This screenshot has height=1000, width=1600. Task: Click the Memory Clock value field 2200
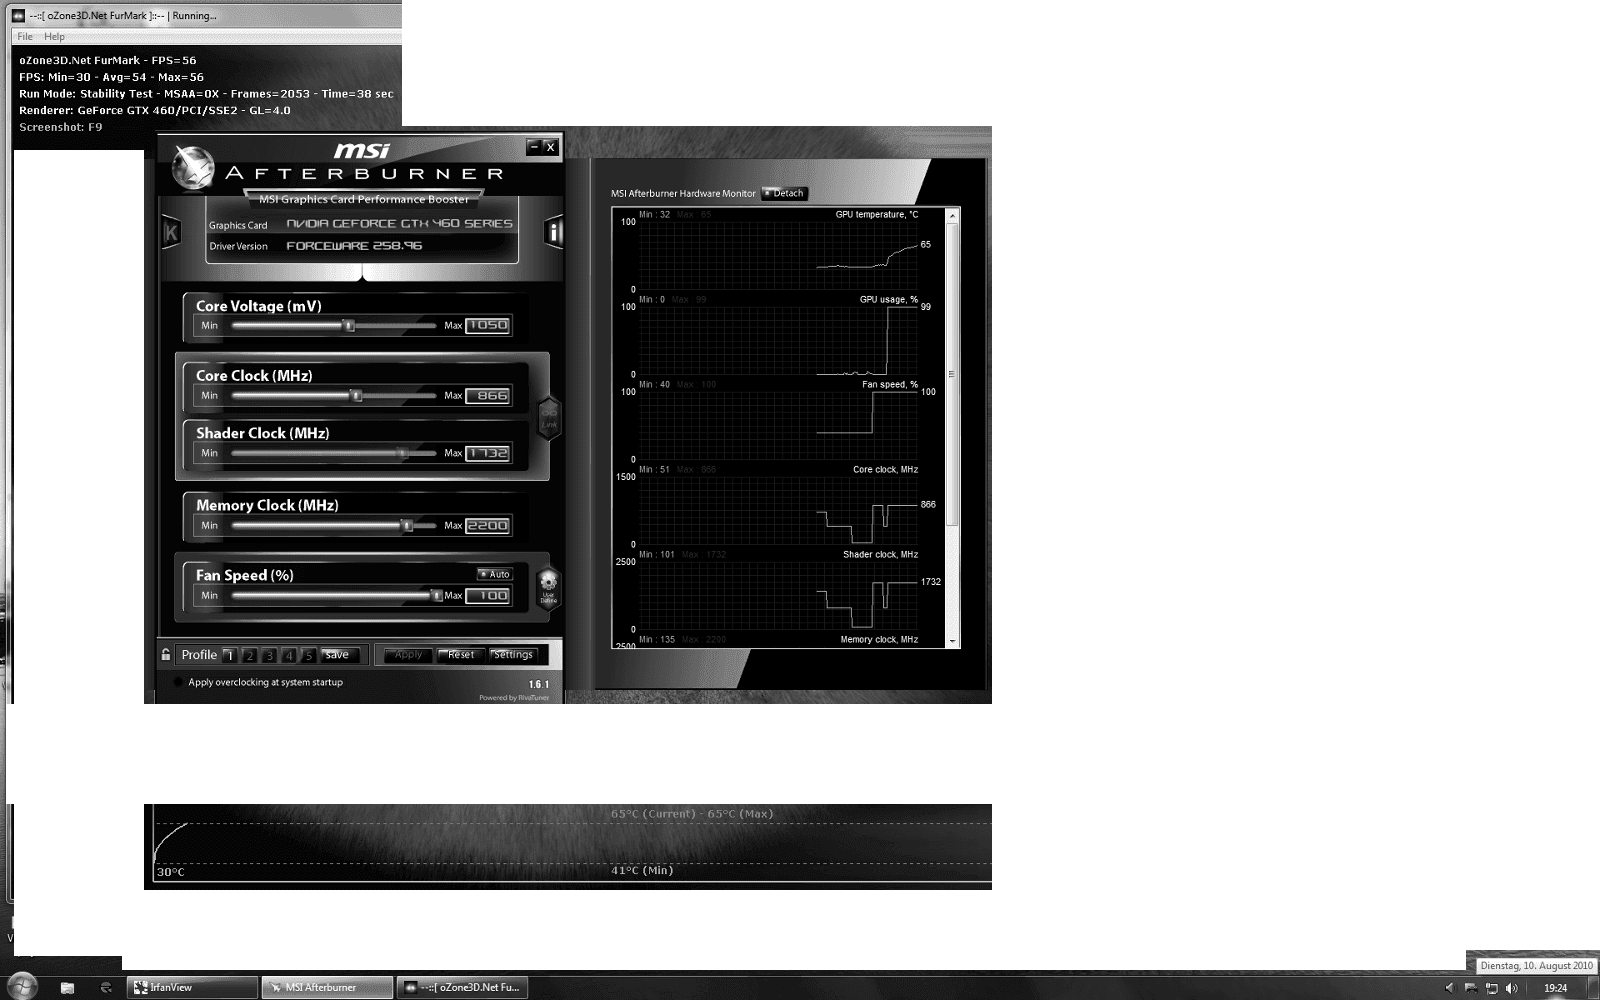pos(488,526)
